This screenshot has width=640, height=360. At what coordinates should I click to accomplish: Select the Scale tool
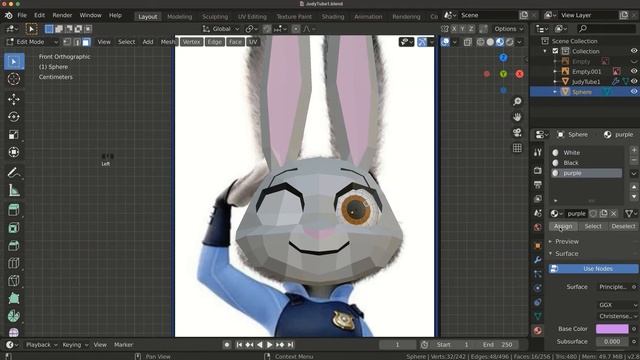point(14,134)
